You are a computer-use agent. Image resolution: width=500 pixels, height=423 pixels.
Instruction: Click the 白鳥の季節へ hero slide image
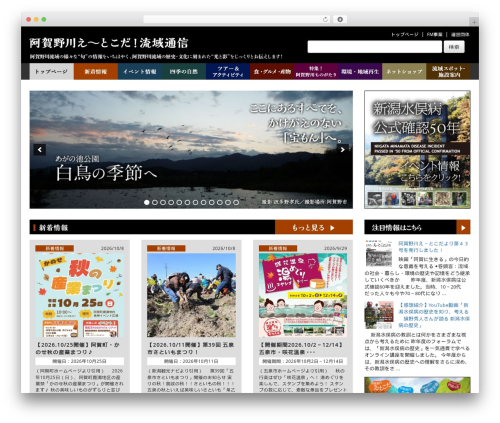(x=191, y=149)
